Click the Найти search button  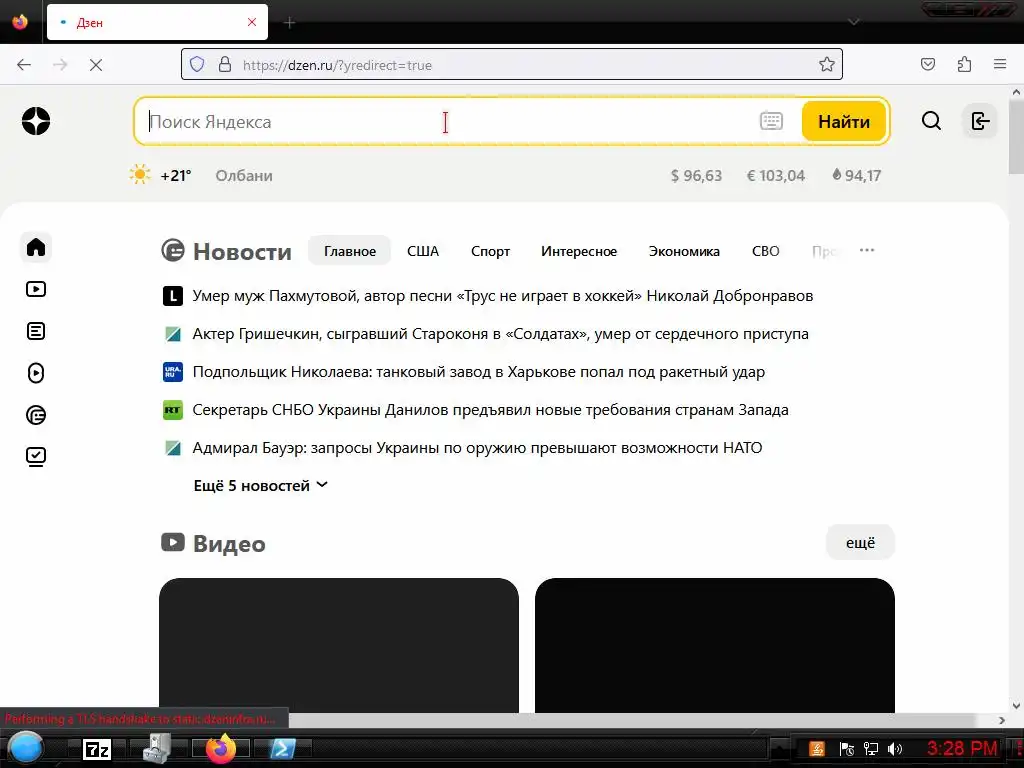tap(844, 121)
